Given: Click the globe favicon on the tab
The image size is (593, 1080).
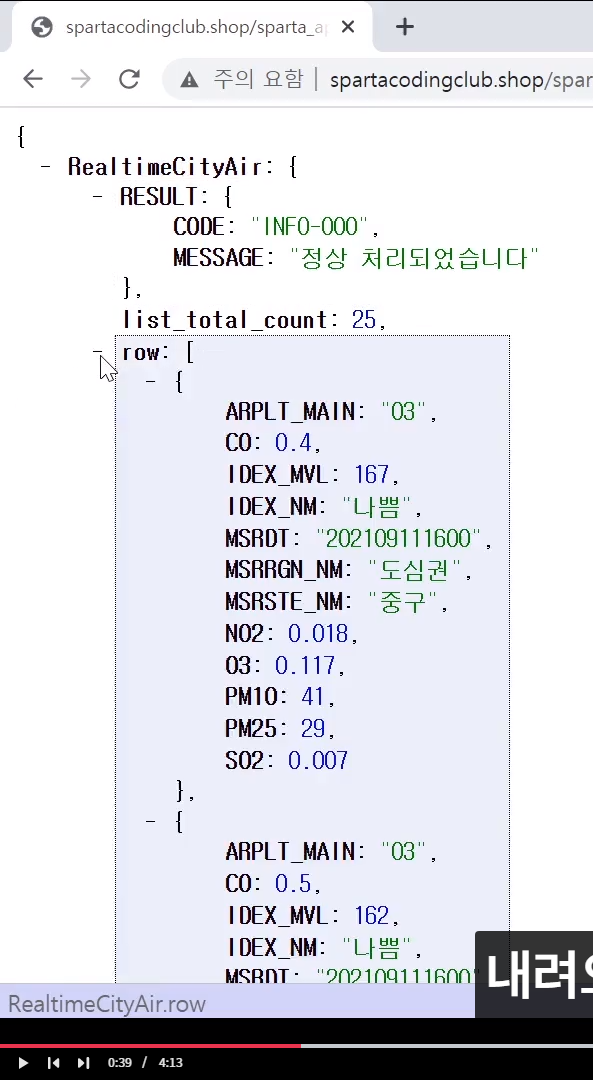Looking at the screenshot, I should (42, 27).
